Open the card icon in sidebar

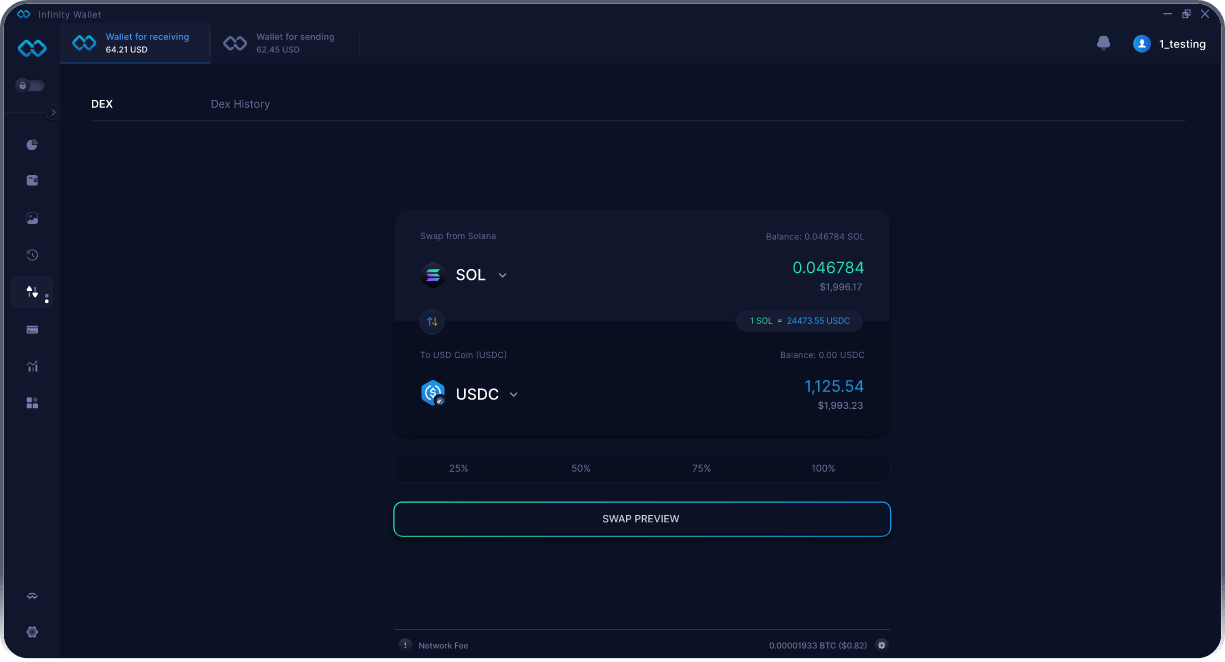[32, 329]
